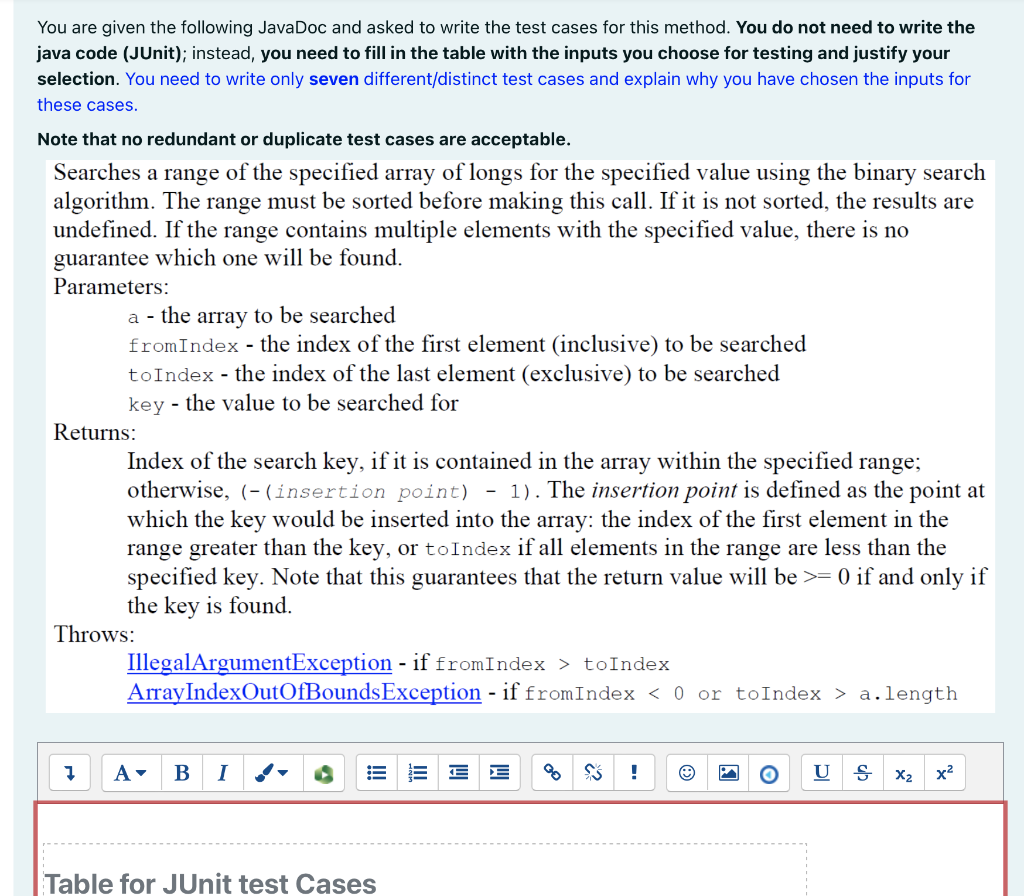Toggle strikethrough formatting
This screenshot has height=896, width=1024.
862,773
